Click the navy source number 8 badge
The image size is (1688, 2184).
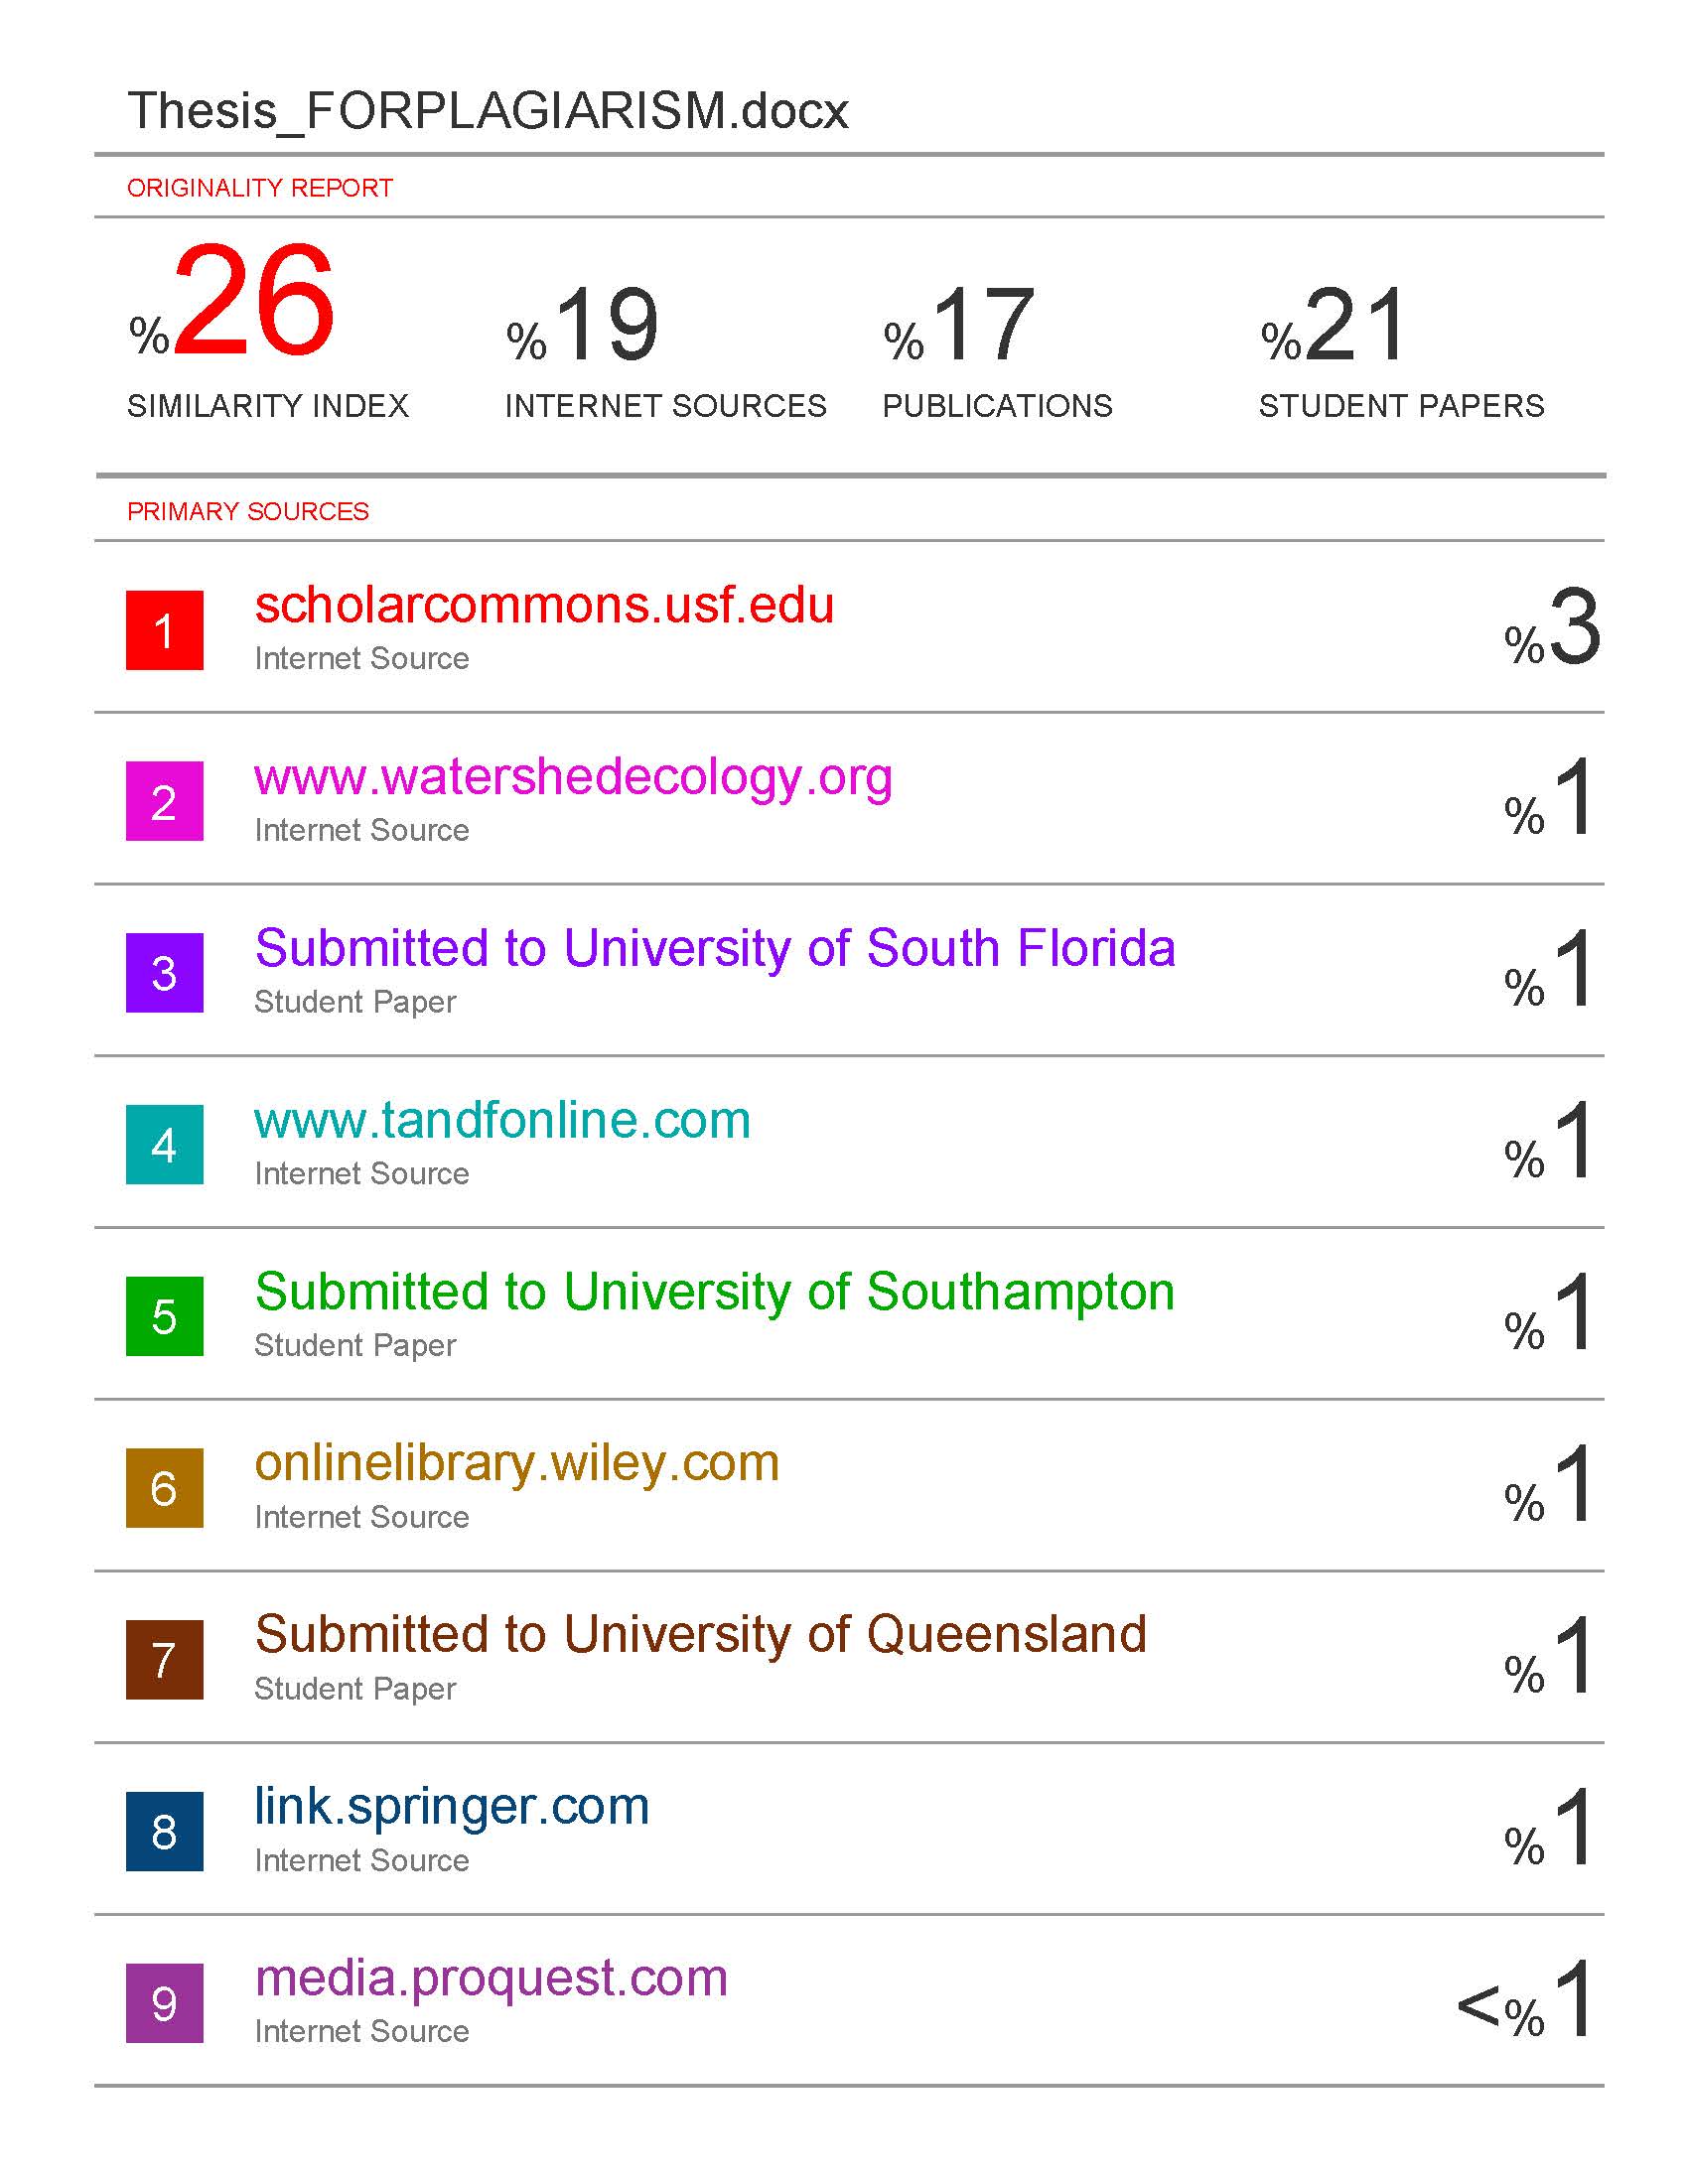(x=164, y=1831)
